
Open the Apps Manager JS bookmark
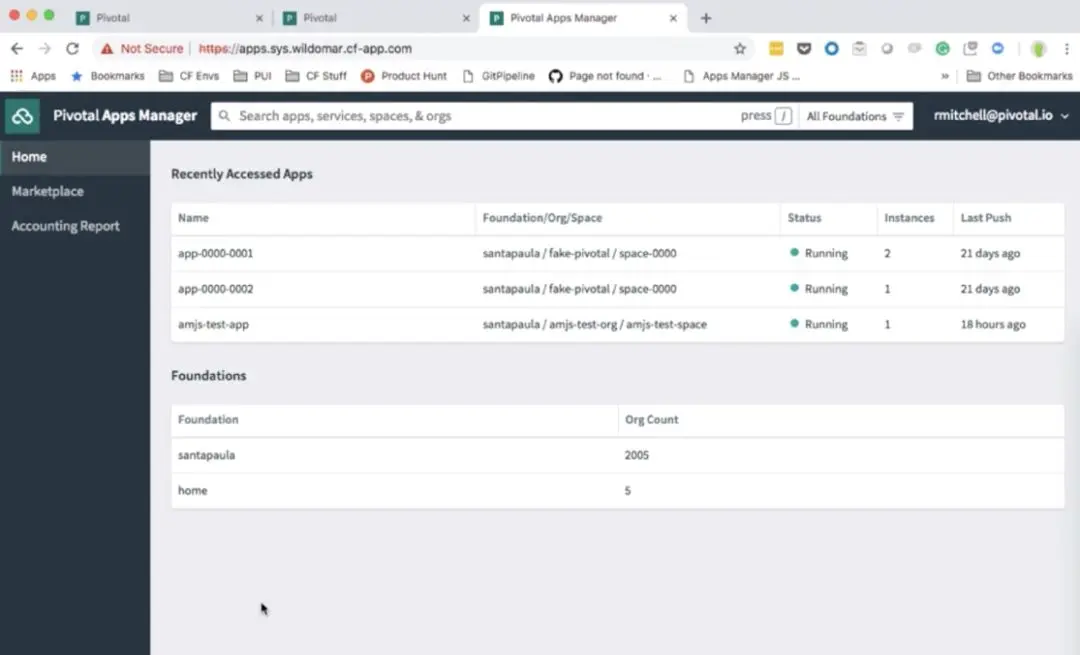click(741, 76)
